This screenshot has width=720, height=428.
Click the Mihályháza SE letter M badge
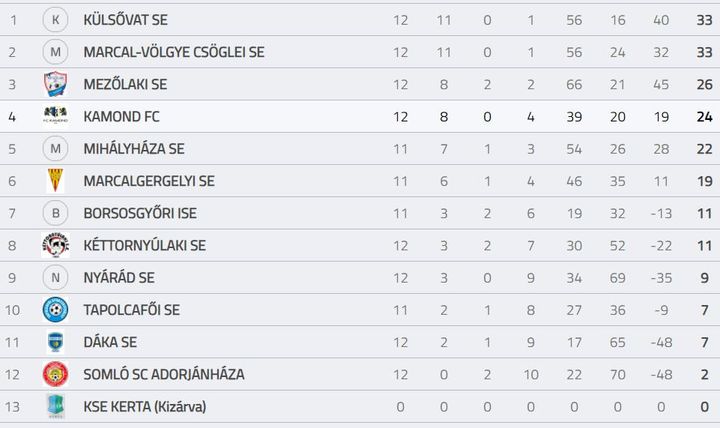tap(55, 148)
